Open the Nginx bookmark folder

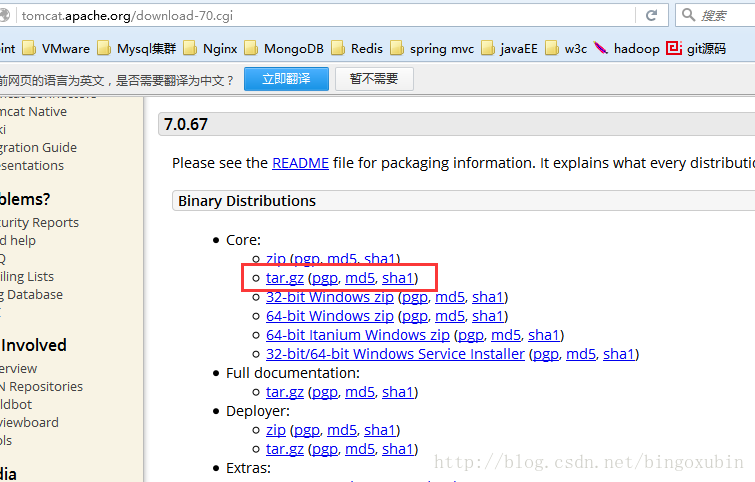pyautogui.click(x=210, y=49)
